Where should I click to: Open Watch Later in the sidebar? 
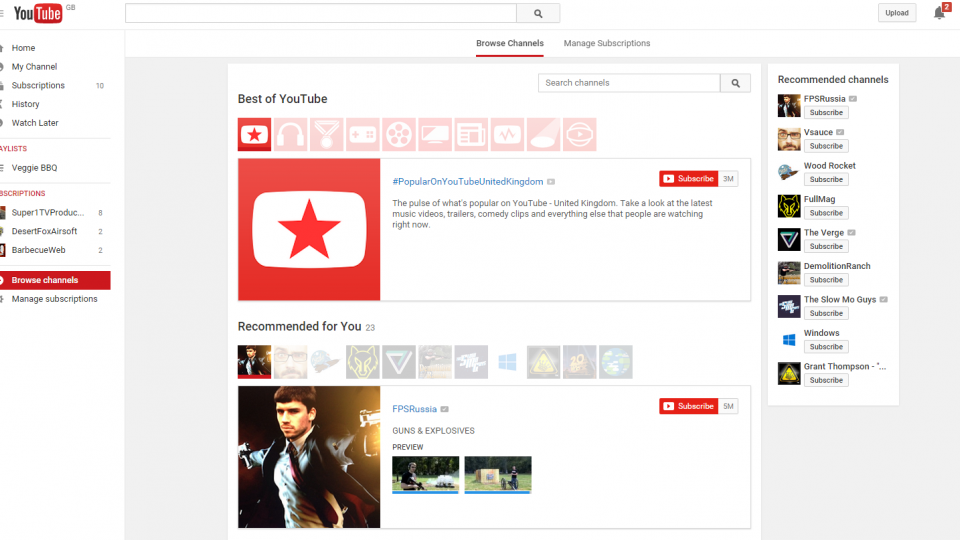[x=35, y=123]
